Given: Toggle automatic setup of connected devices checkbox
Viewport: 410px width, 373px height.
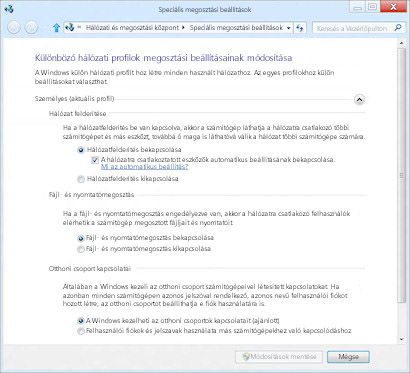Looking at the screenshot, I should tap(95, 160).
